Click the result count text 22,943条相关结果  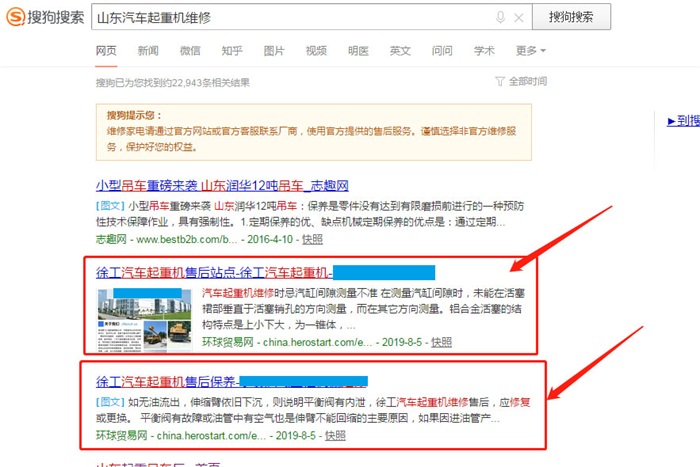(211, 83)
